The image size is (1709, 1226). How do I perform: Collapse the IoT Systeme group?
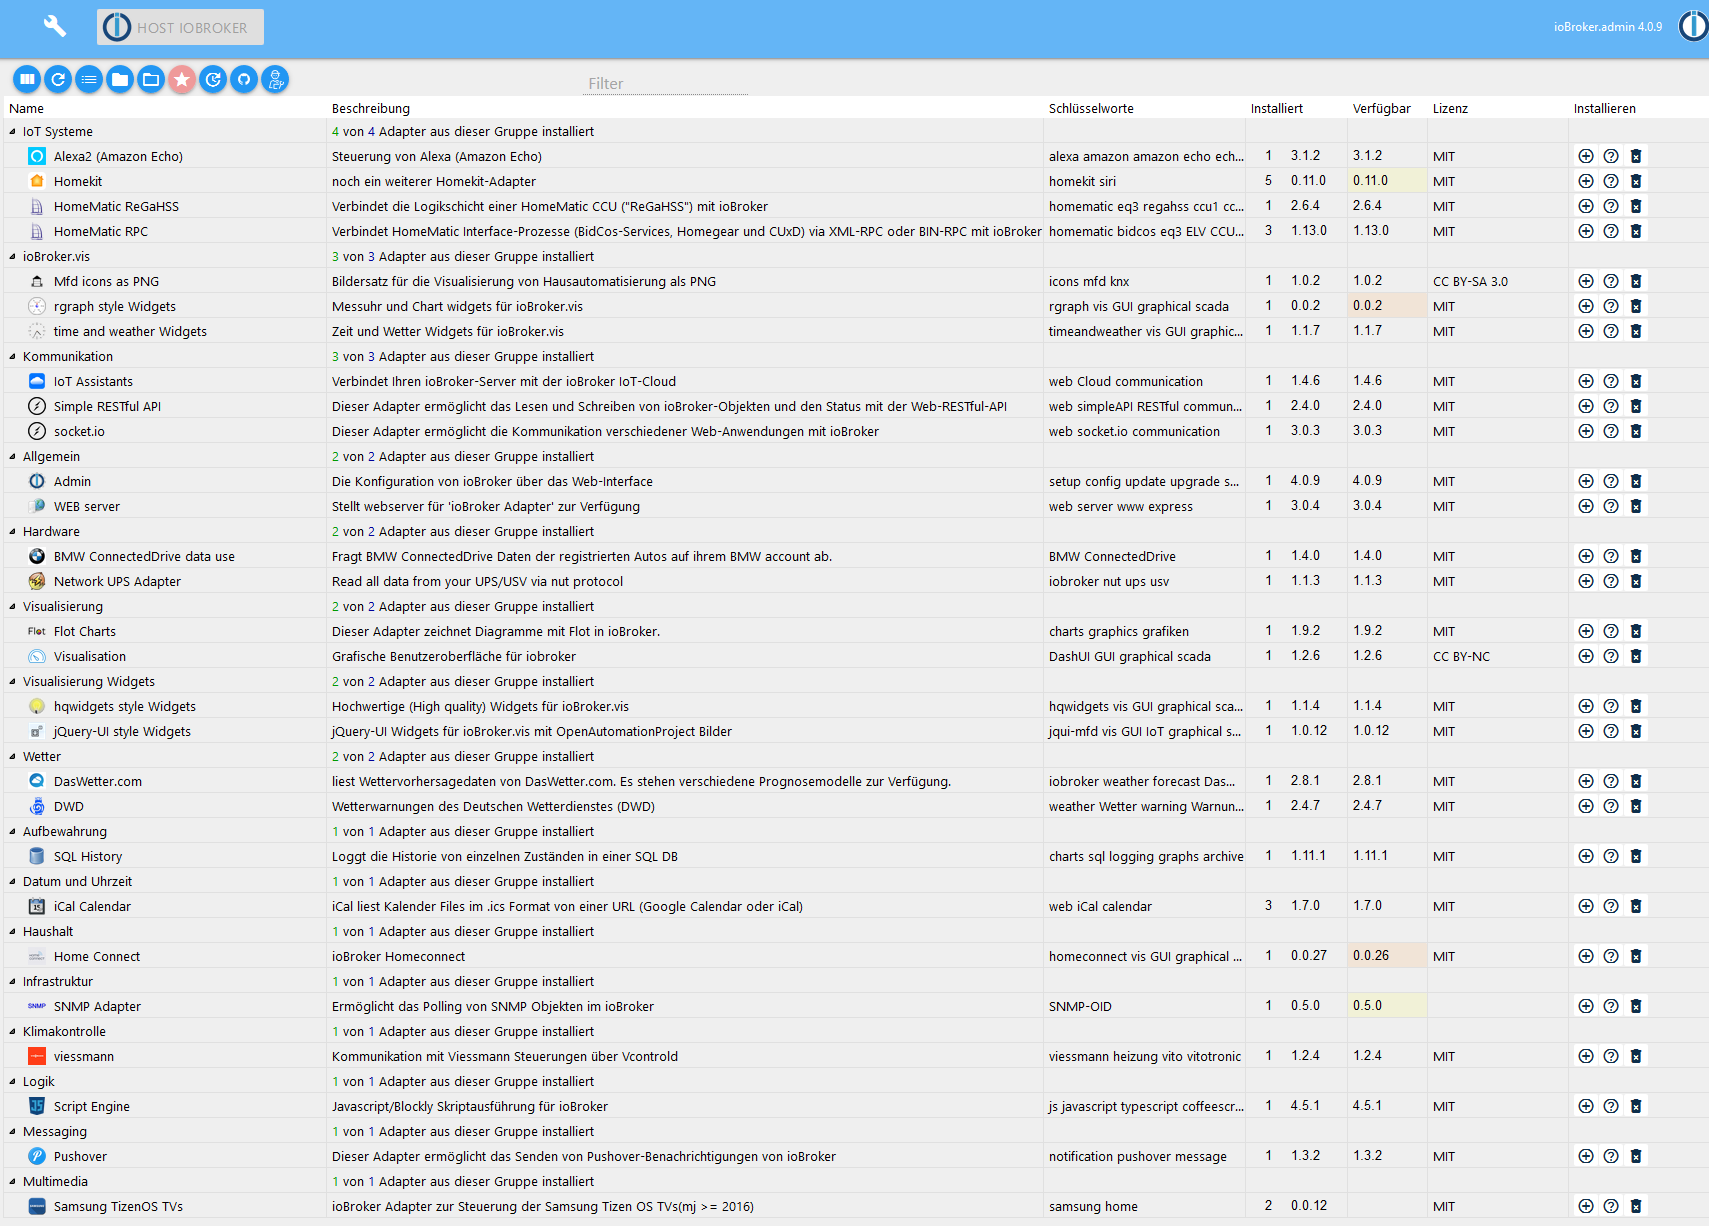pyautogui.click(x=13, y=132)
